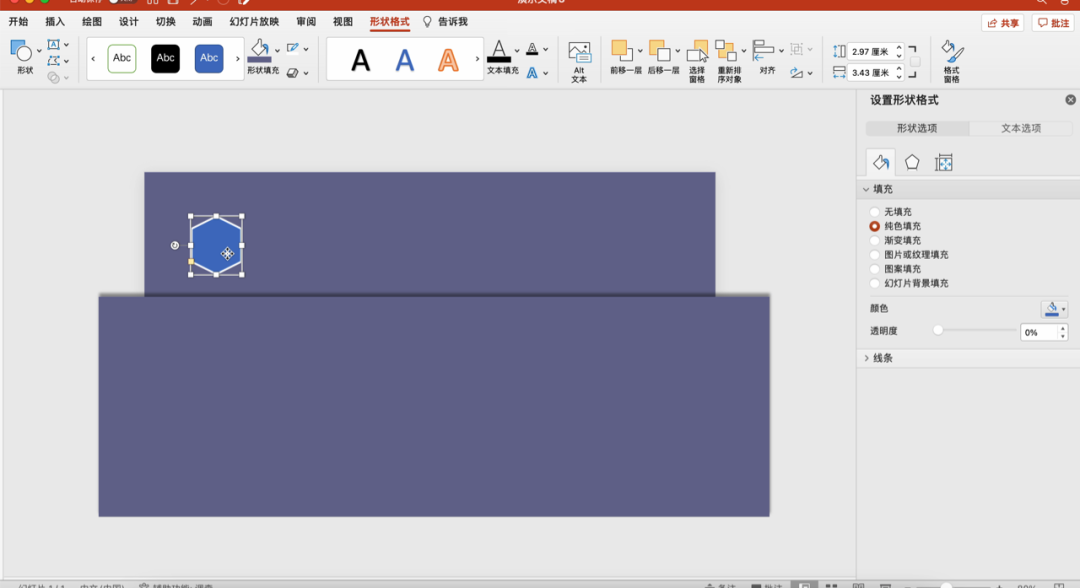Open the 选择窗格 selection pane
Screen dimensions: 1080x588
(x=697, y=61)
